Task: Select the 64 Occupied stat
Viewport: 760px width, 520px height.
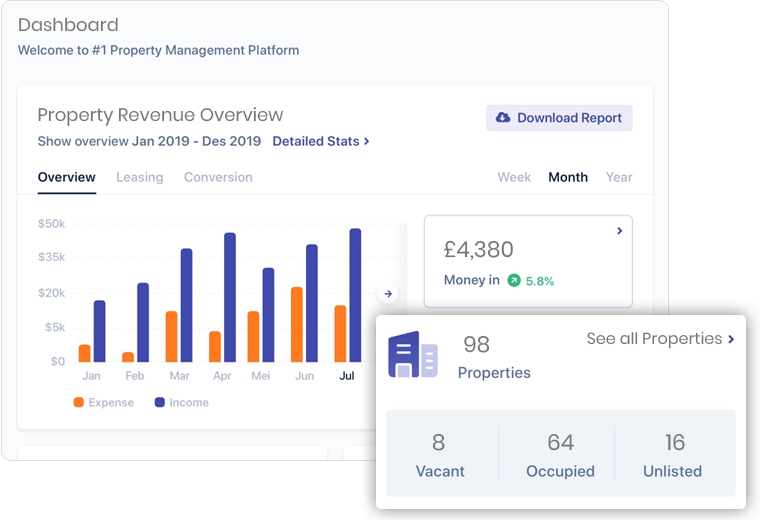Action: click(560, 454)
